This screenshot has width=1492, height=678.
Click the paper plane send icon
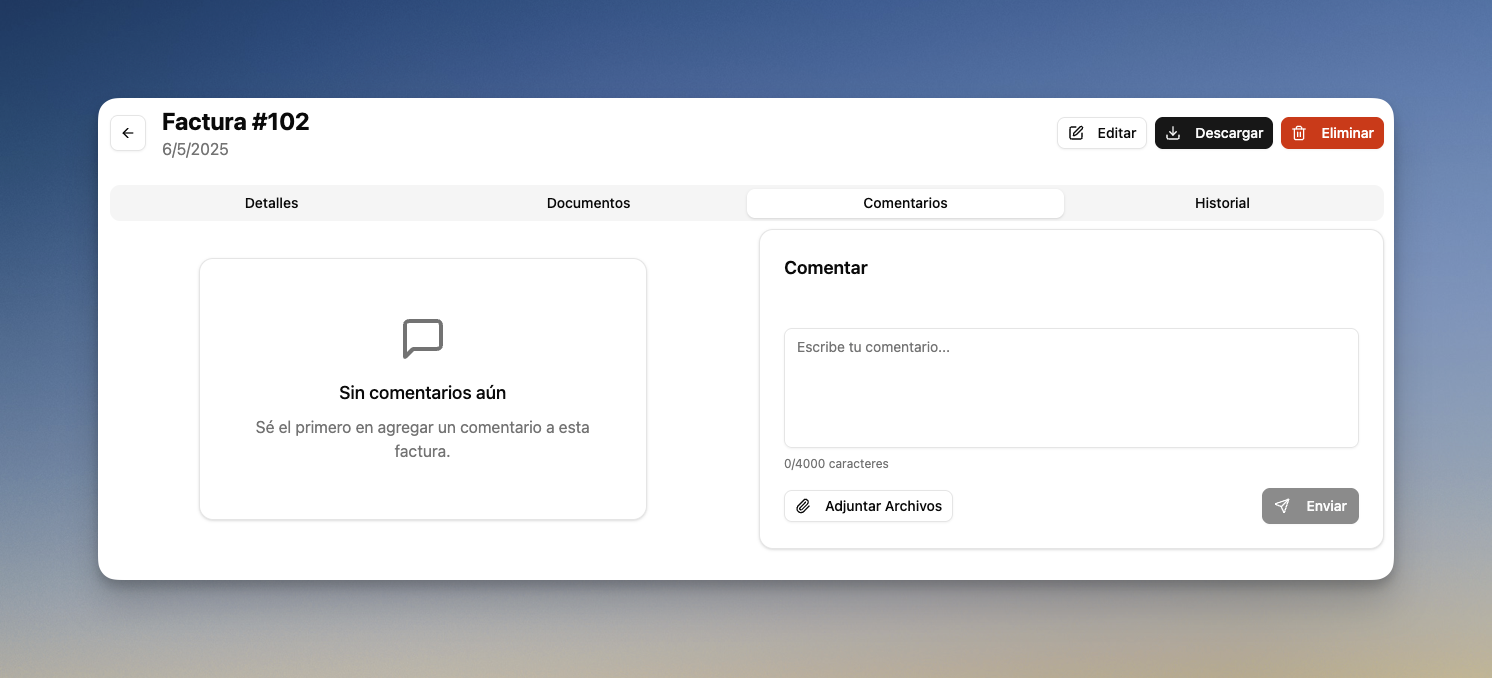(x=1283, y=506)
